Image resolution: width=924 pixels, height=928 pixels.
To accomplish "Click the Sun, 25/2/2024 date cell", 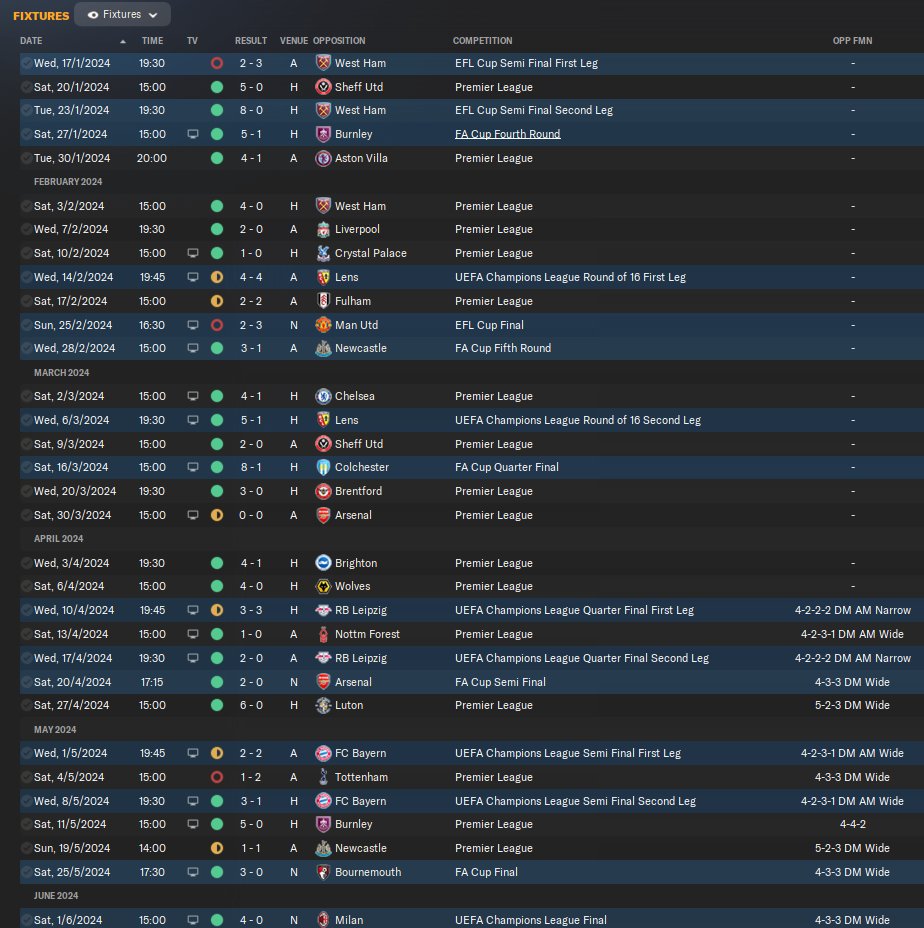I will click(73, 325).
